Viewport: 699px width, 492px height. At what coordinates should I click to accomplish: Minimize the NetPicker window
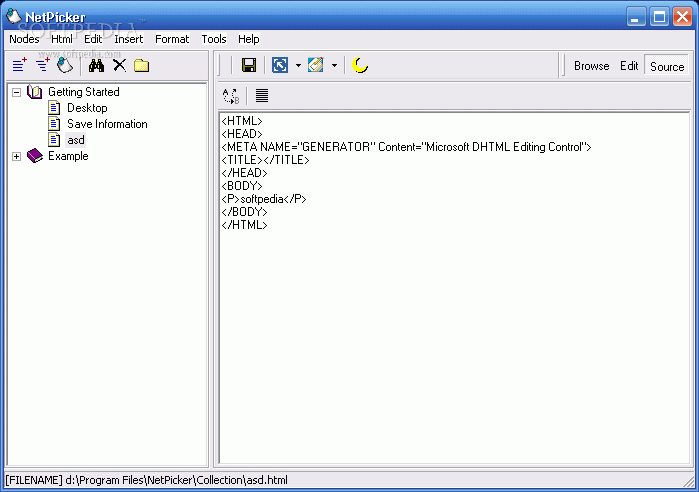636,17
